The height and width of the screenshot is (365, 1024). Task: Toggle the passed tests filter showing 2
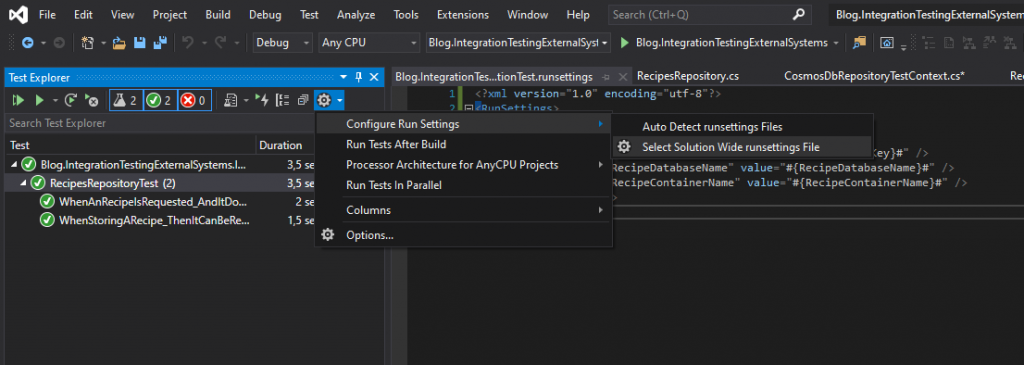click(x=161, y=100)
